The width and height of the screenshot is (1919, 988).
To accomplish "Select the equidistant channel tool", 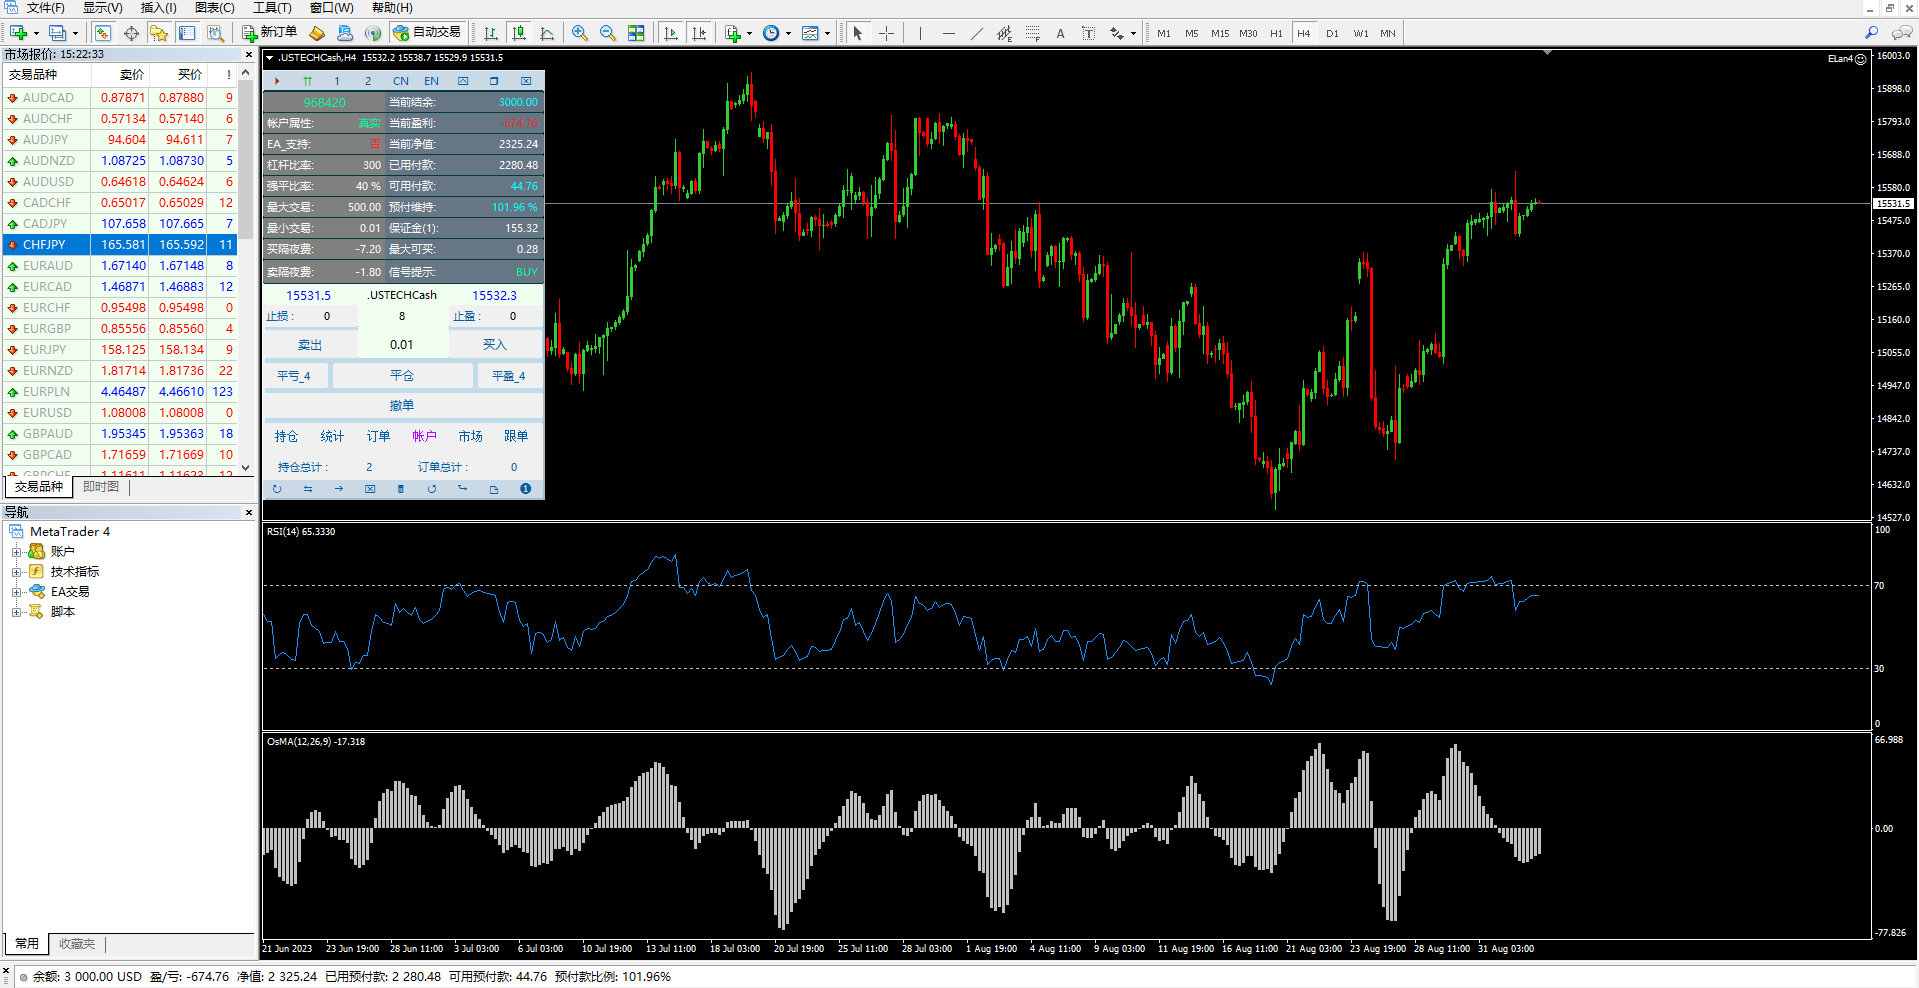I will [x=1005, y=33].
